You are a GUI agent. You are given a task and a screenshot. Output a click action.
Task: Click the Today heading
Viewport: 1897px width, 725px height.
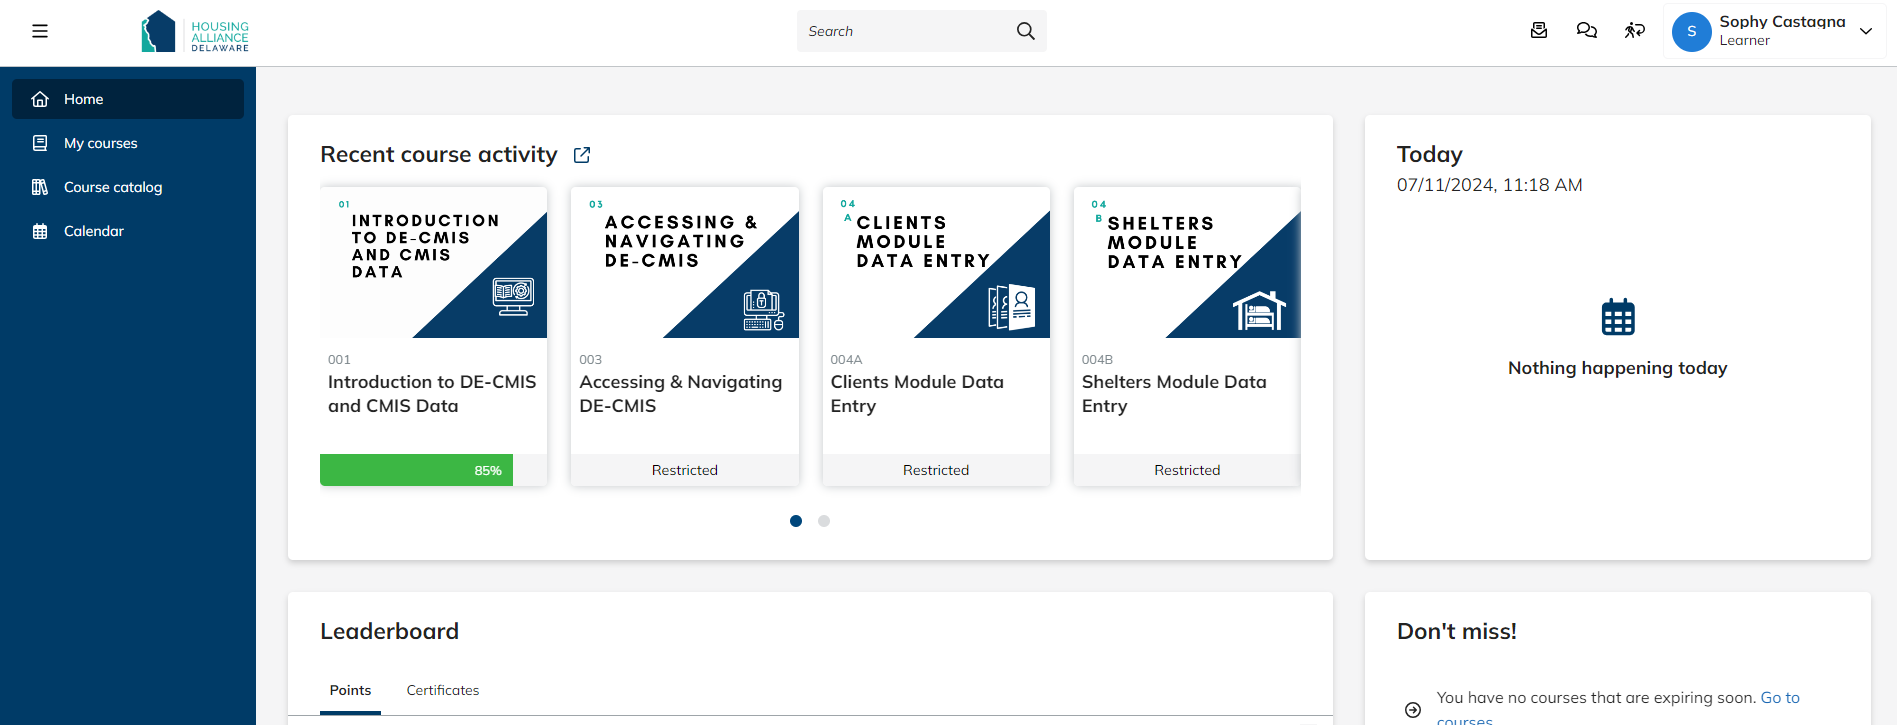coord(1430,154)
